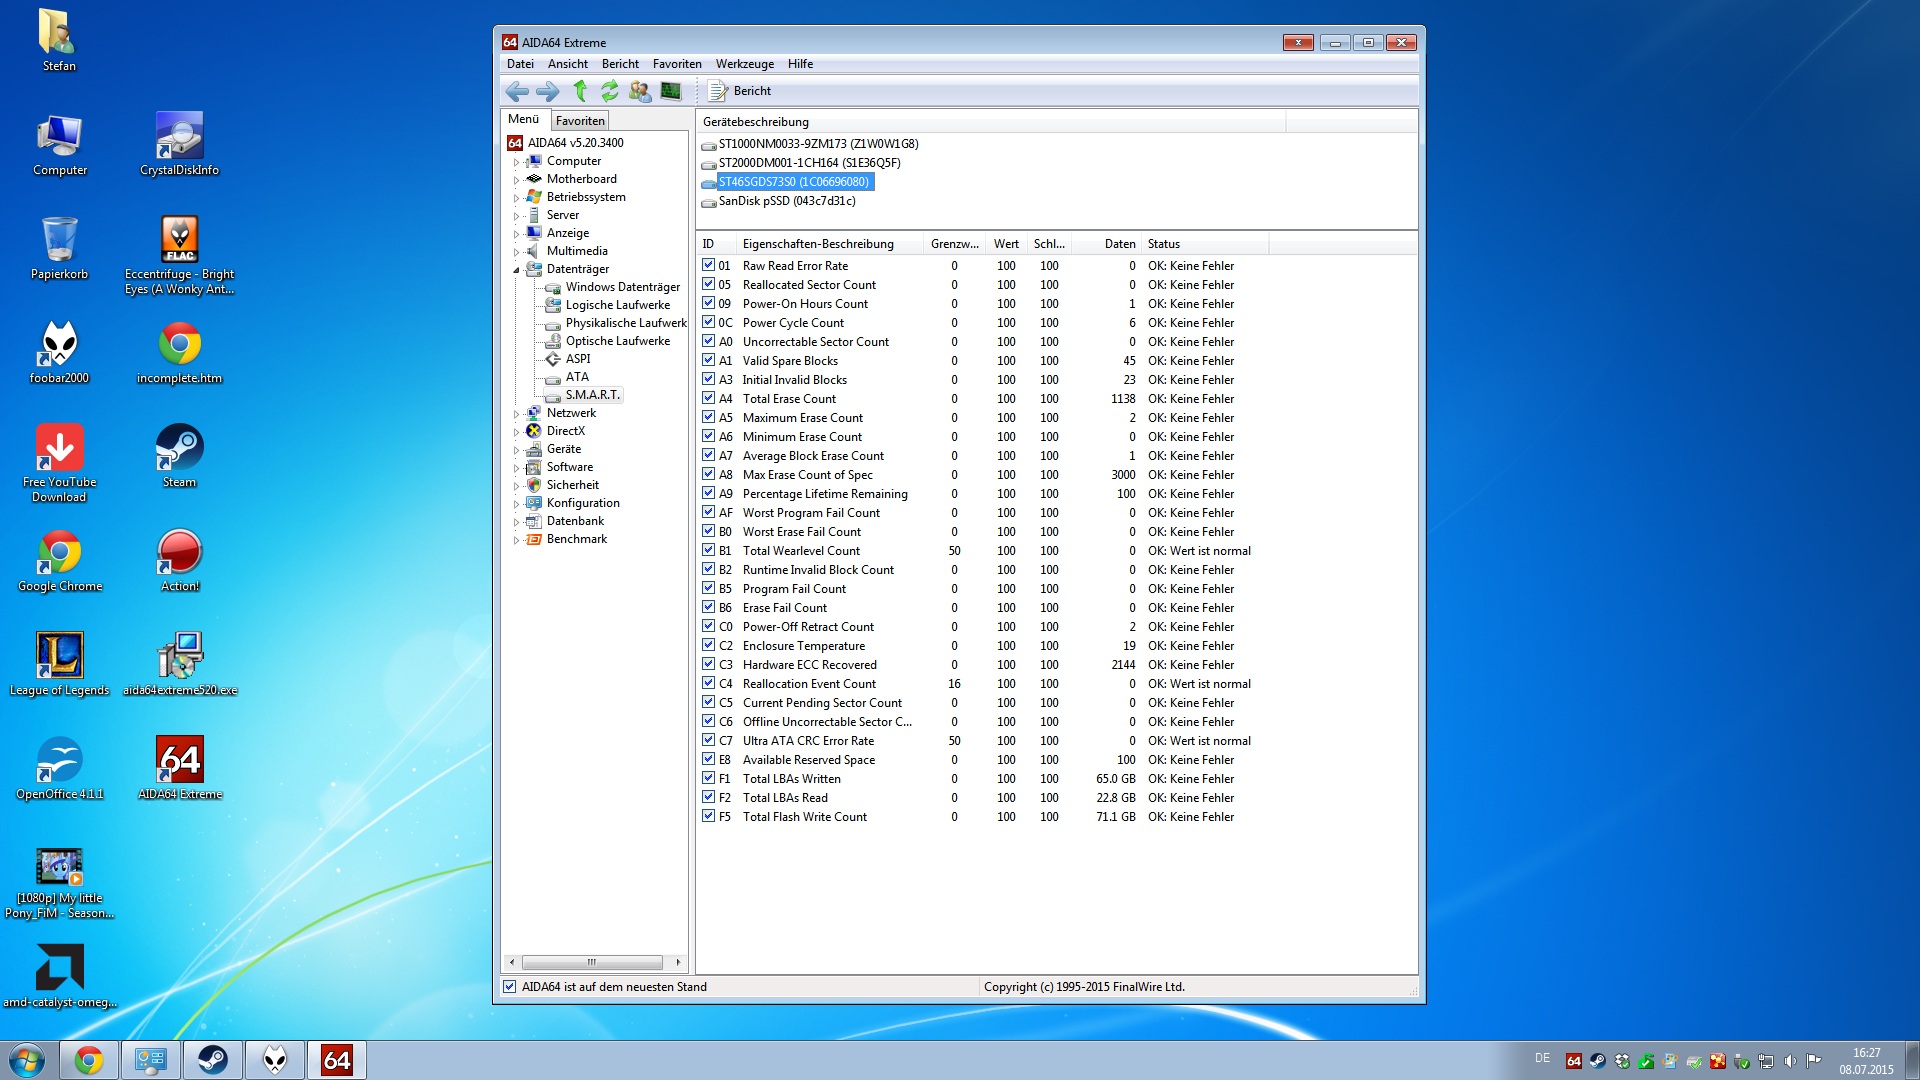Viewport: 1920px width, 1080px height.
Task: Expand the Benchmark tree node
Action: click(517, 540)
